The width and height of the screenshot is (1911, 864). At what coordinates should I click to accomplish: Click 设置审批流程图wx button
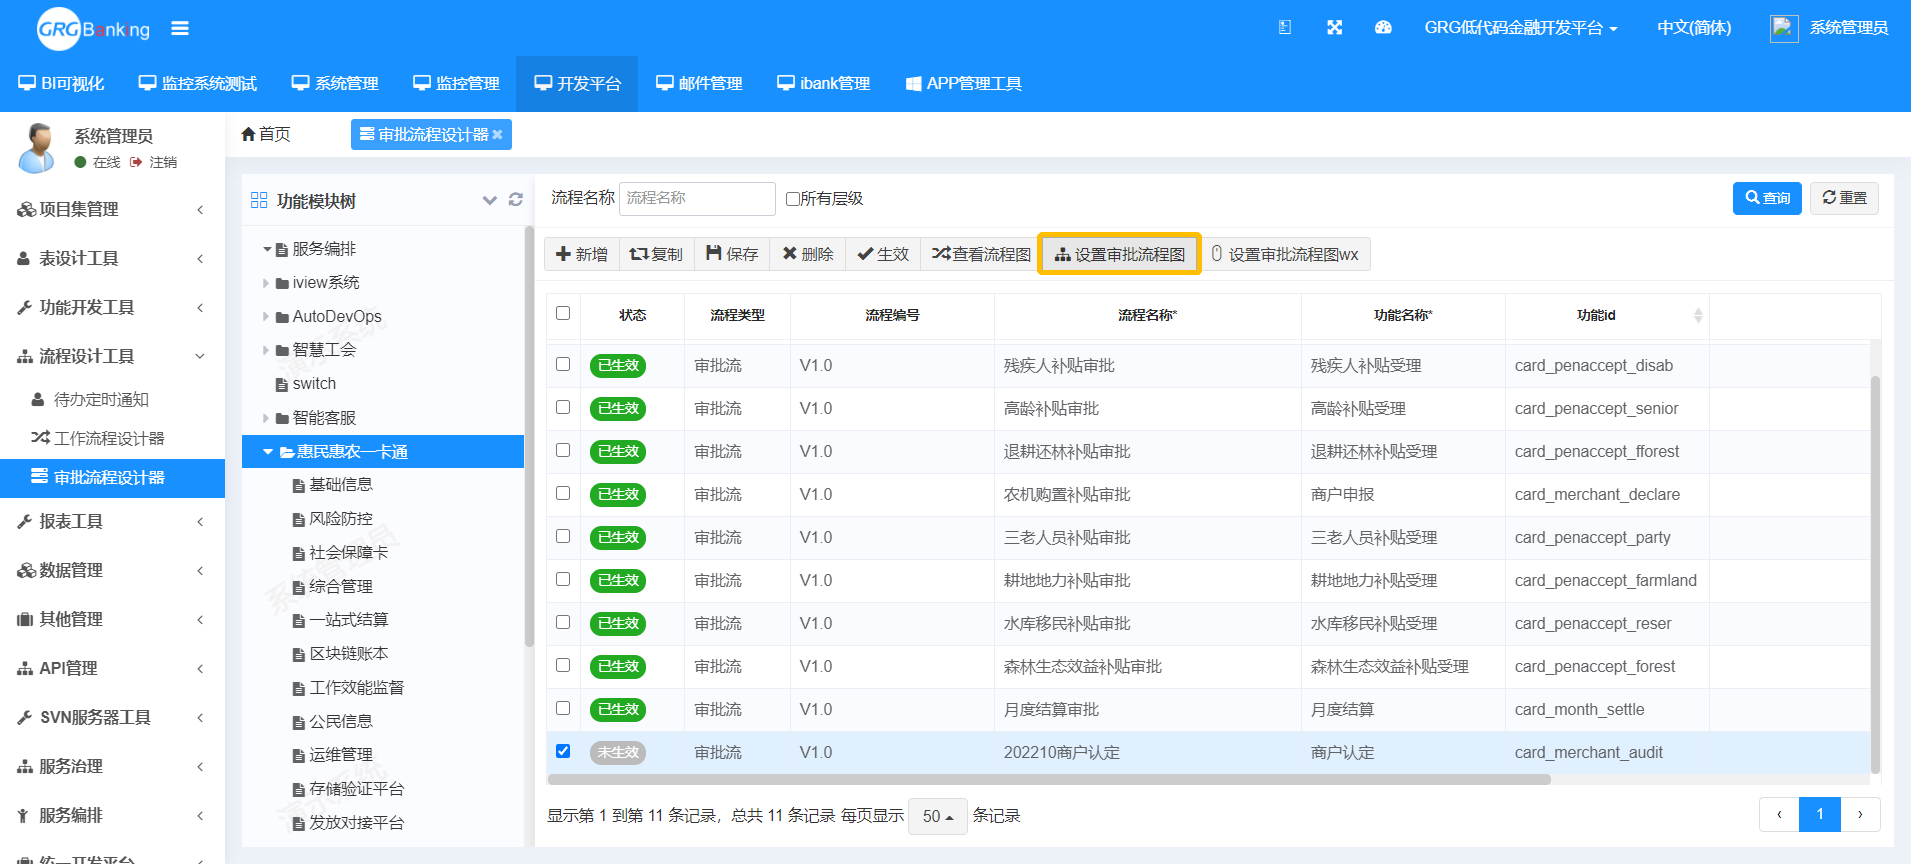click(1285, 254)
